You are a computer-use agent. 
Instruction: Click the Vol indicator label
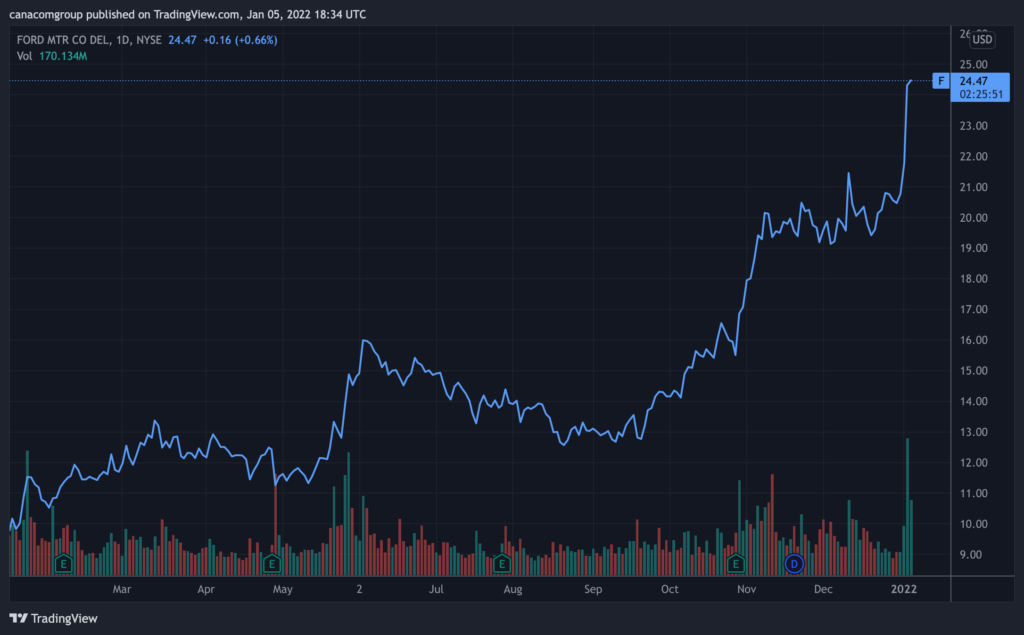click(x=24, y=56)
